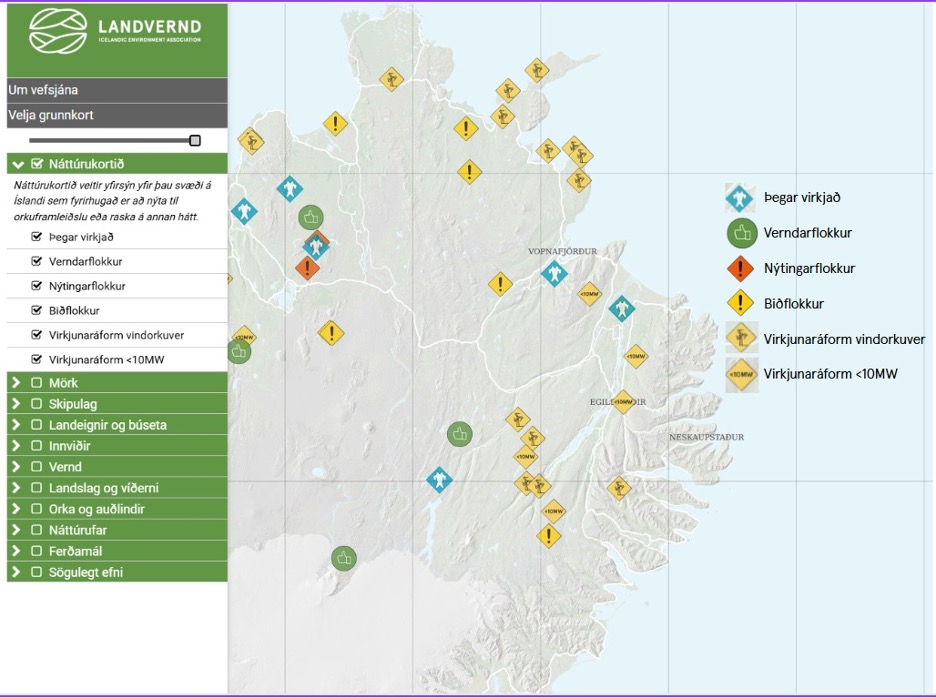
Task: Select the fully visible orange Nýtingarflokkur marker
Action: point(308,268)
